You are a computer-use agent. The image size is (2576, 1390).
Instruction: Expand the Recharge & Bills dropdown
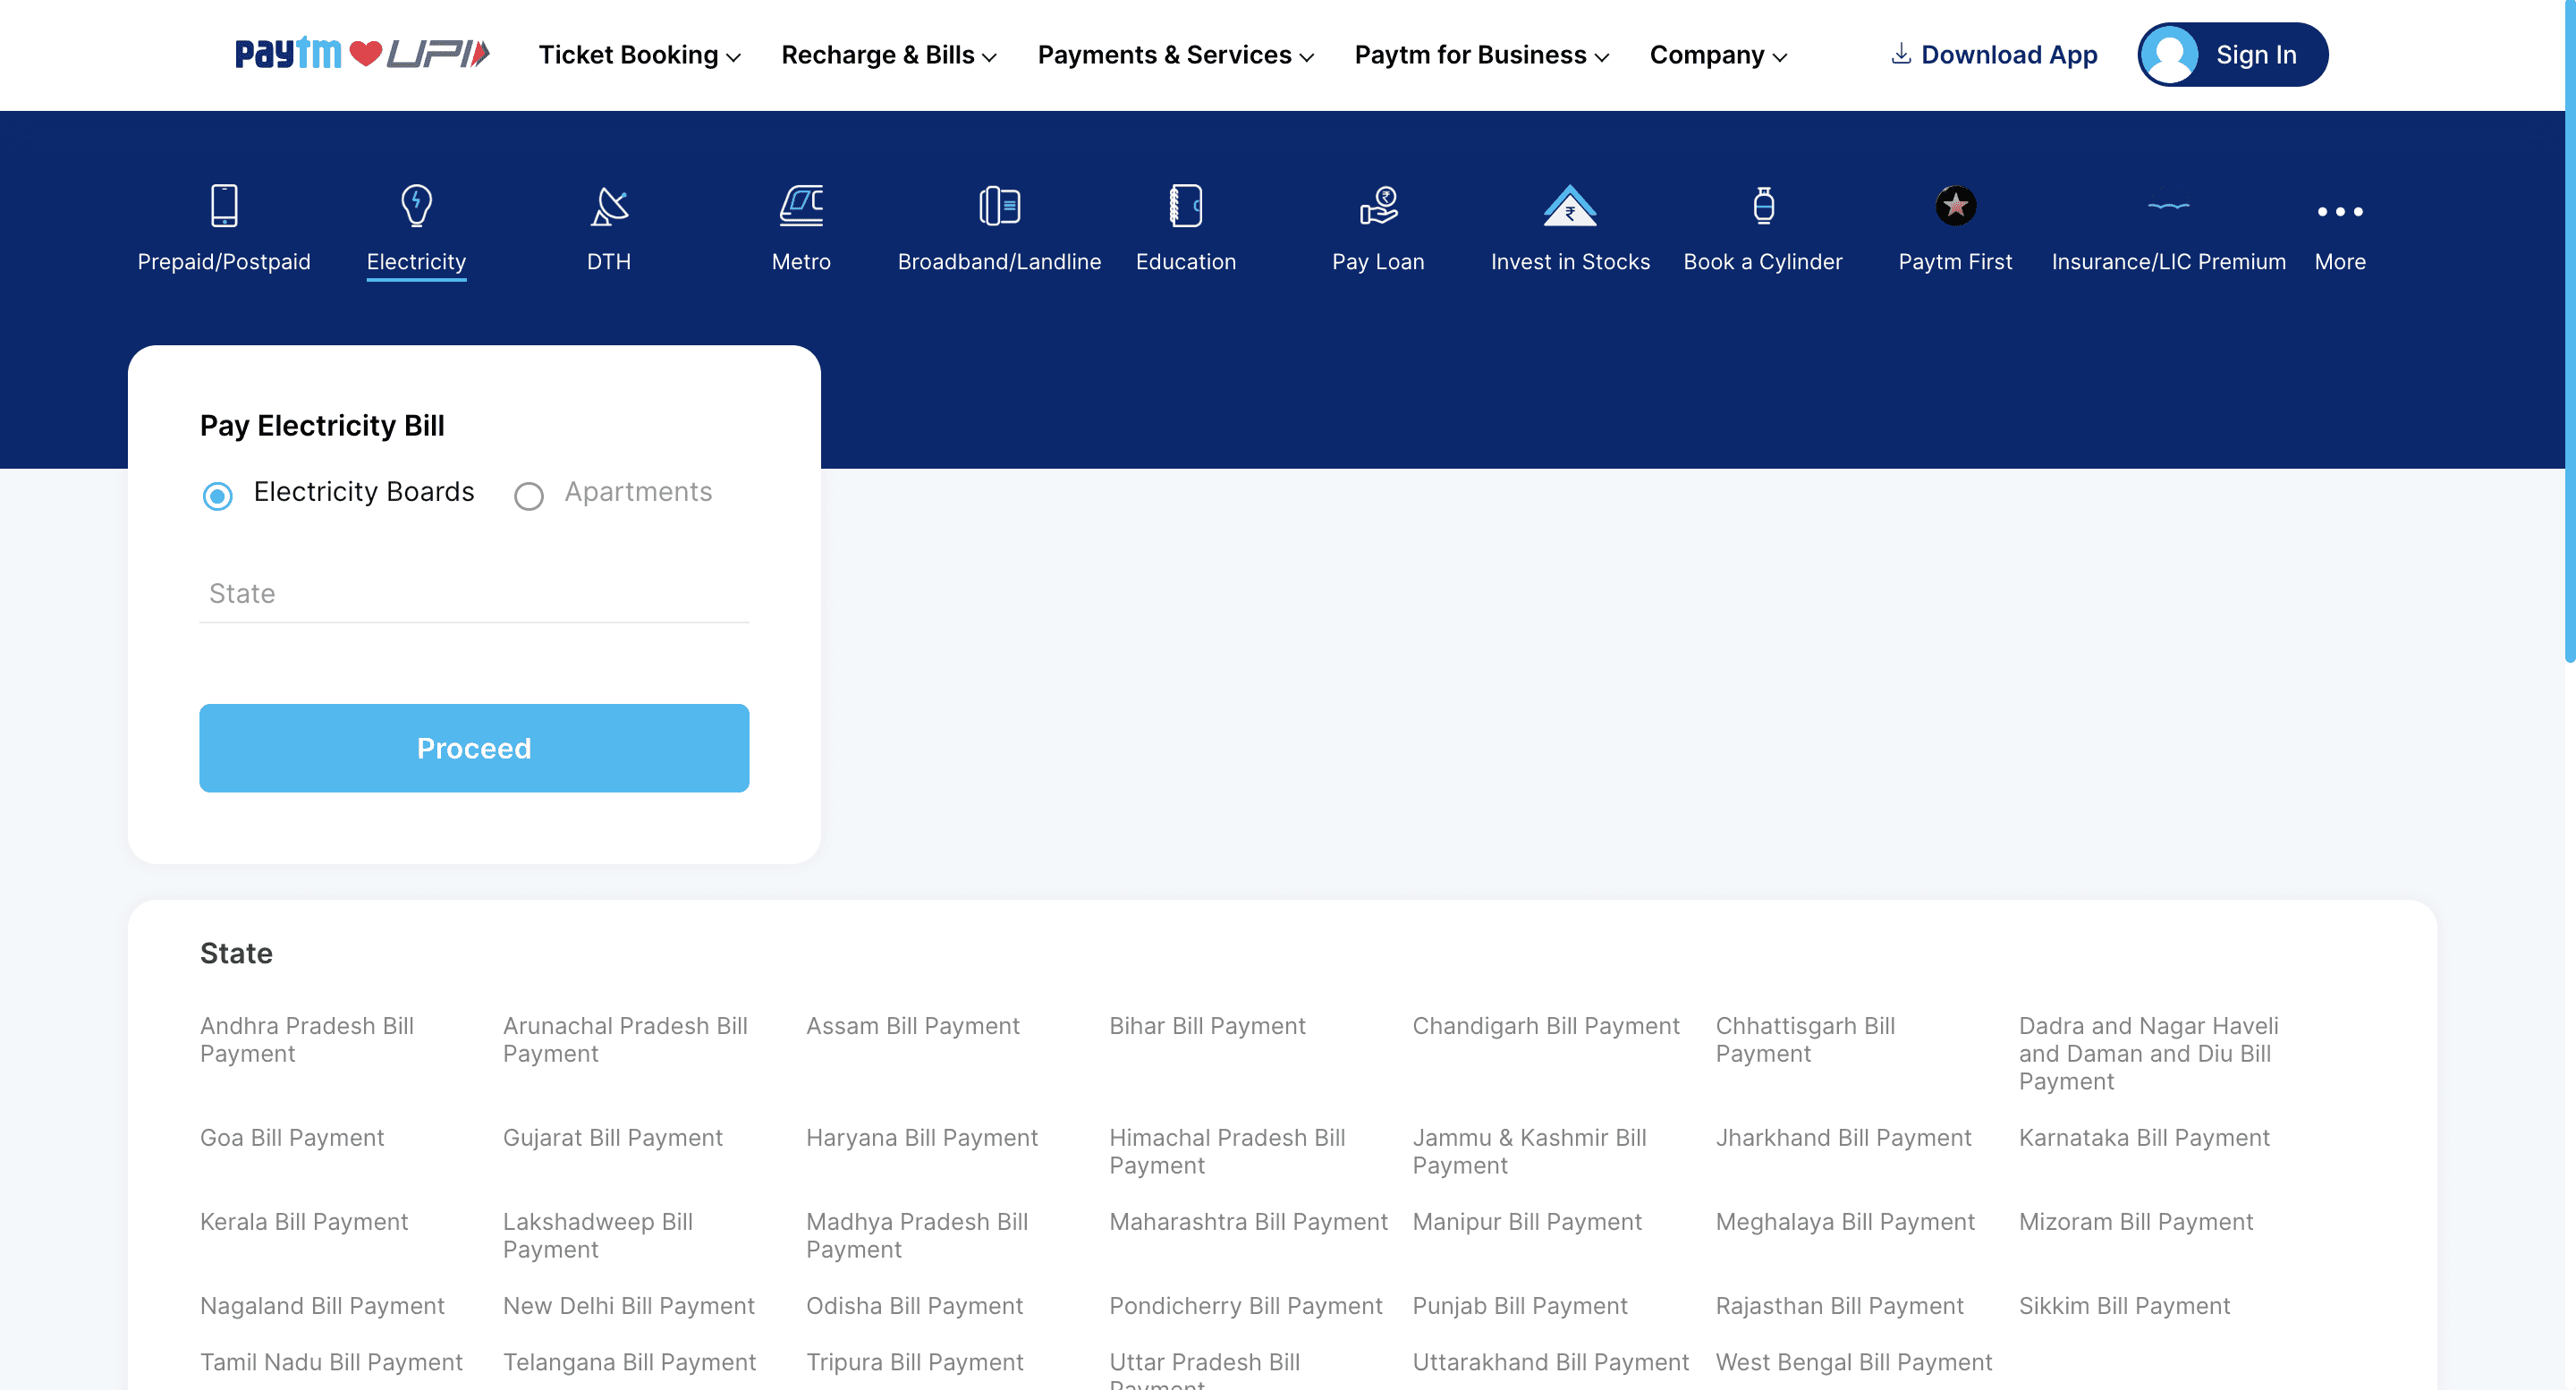pyautogui.click(x=889, y=55)
